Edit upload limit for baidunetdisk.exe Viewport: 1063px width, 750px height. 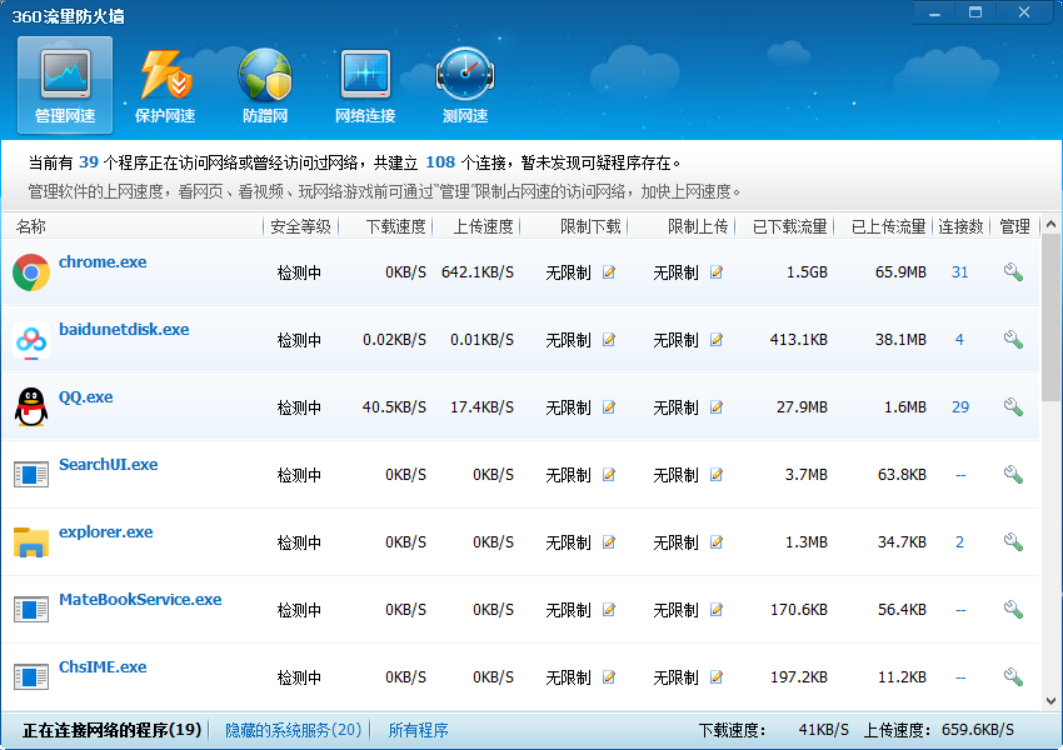point(716,339)
